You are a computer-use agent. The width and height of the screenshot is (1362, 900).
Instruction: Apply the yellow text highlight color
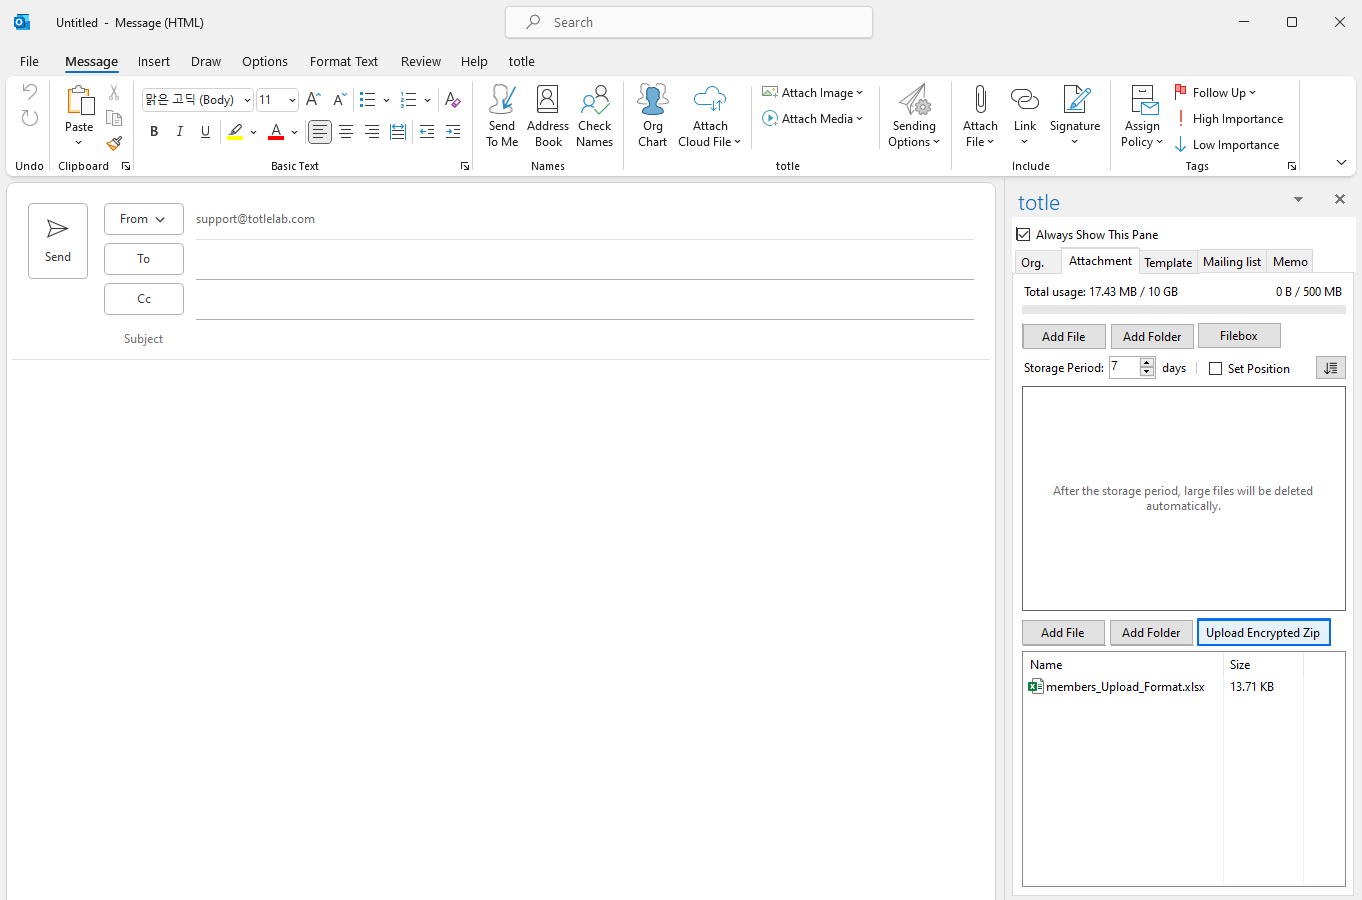point(235,132)
